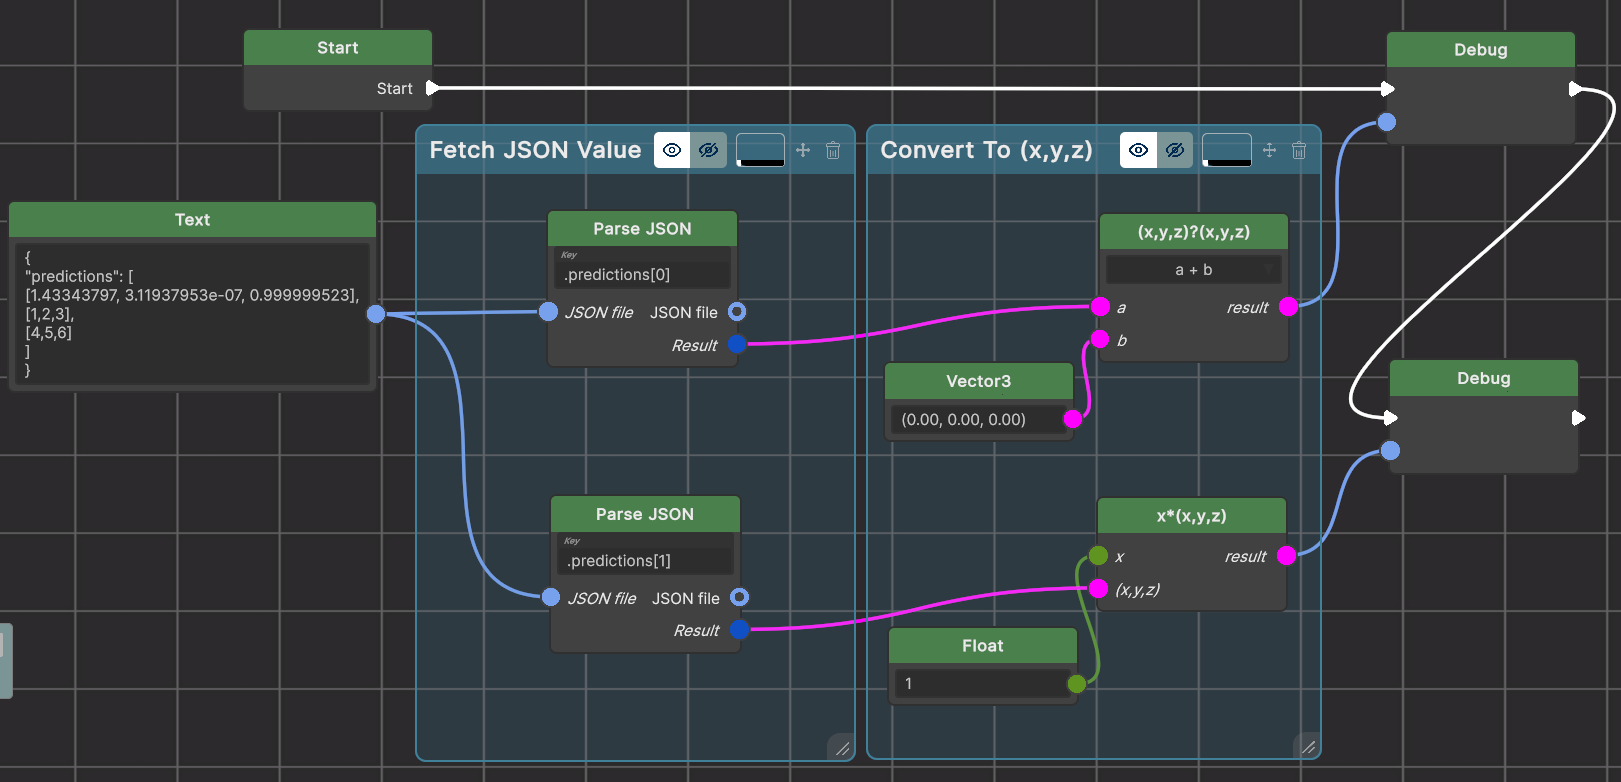Hide contents of Convert To (x,y,z) group

(1175, 150)
